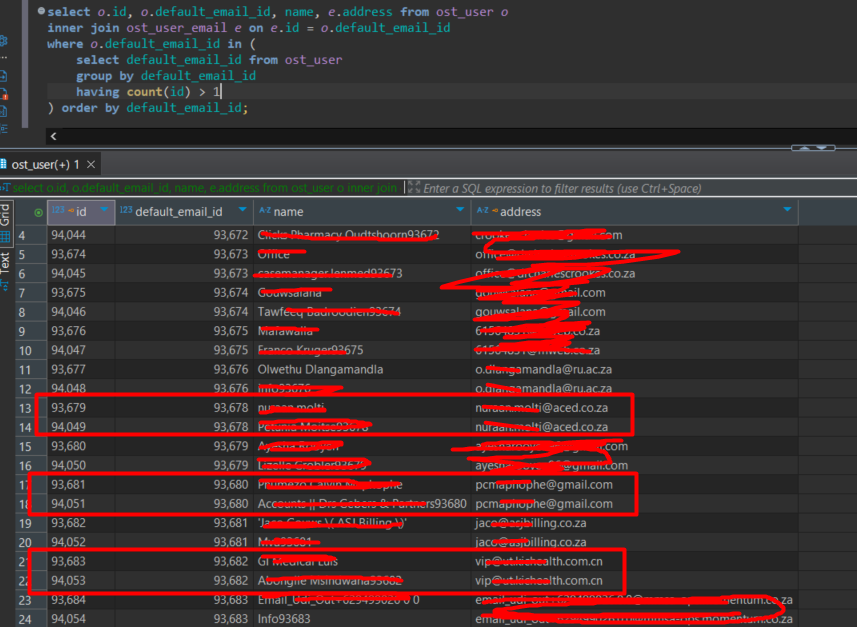Open the id column filter dropdown
The height and width of the screenshot is (627, 857).
click(104, 211)
